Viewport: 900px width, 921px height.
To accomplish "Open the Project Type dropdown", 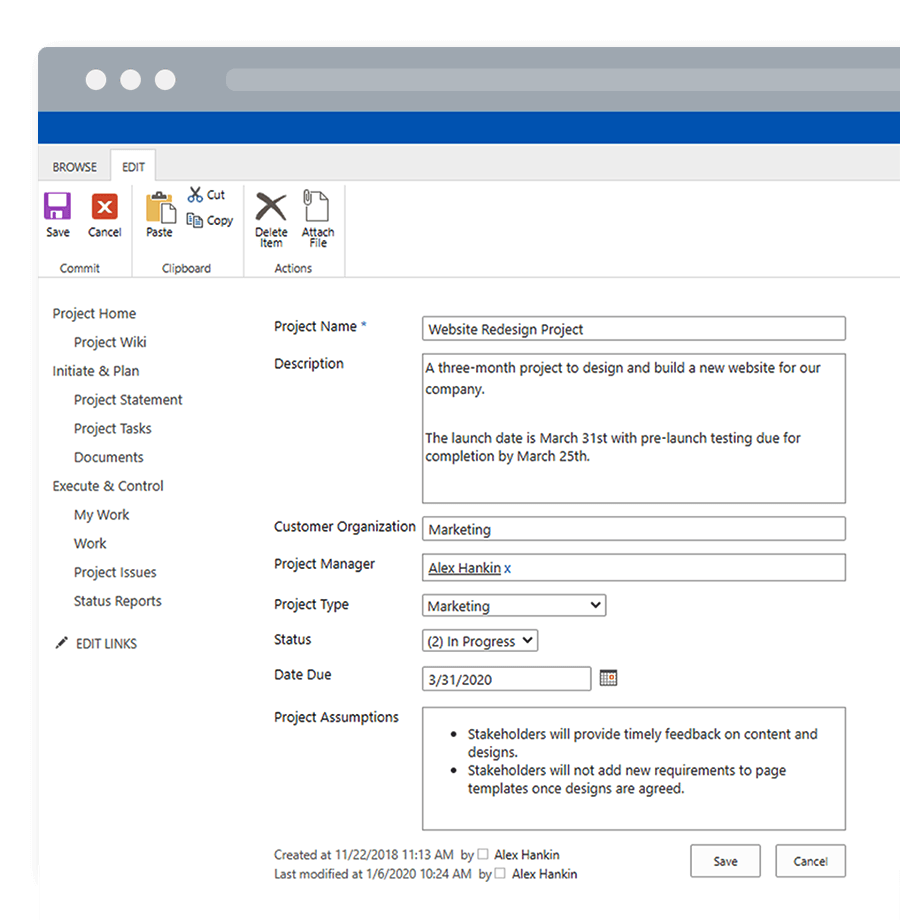I will coord(514,606).
